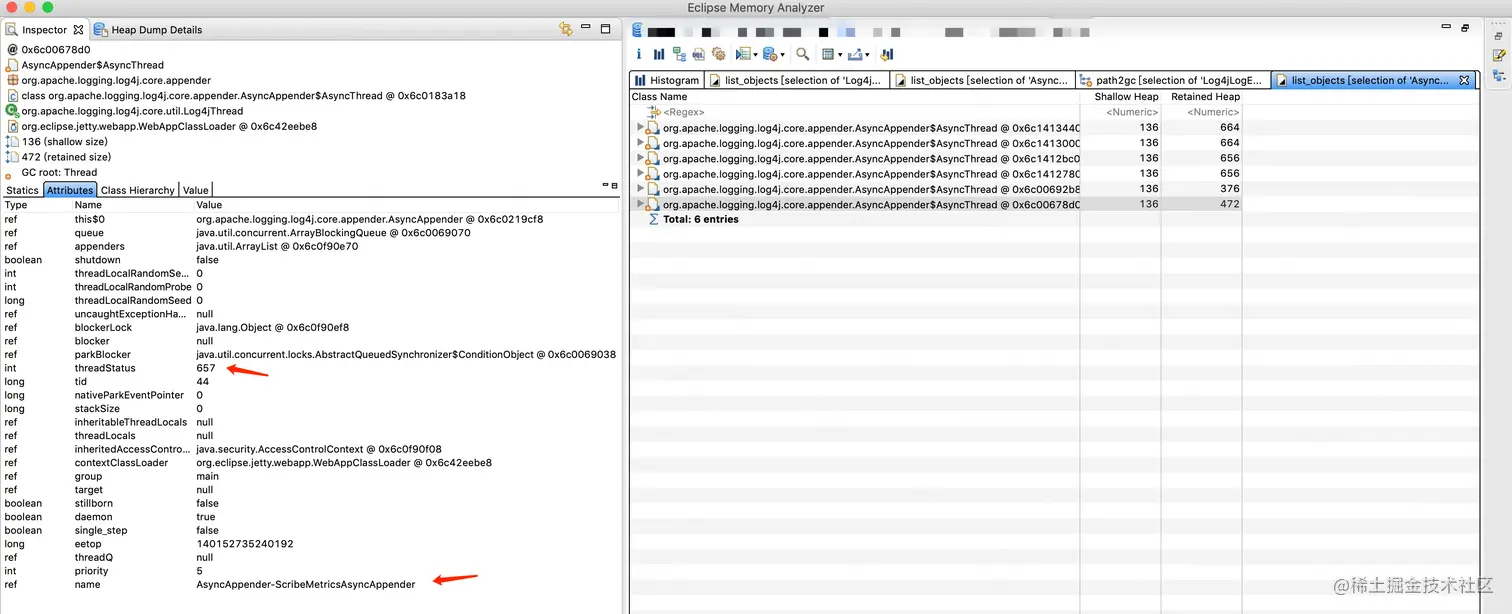Click the 'GC root: Thread' line in Inspector
Screen dimensions: 1512x614
pos(59,173)
